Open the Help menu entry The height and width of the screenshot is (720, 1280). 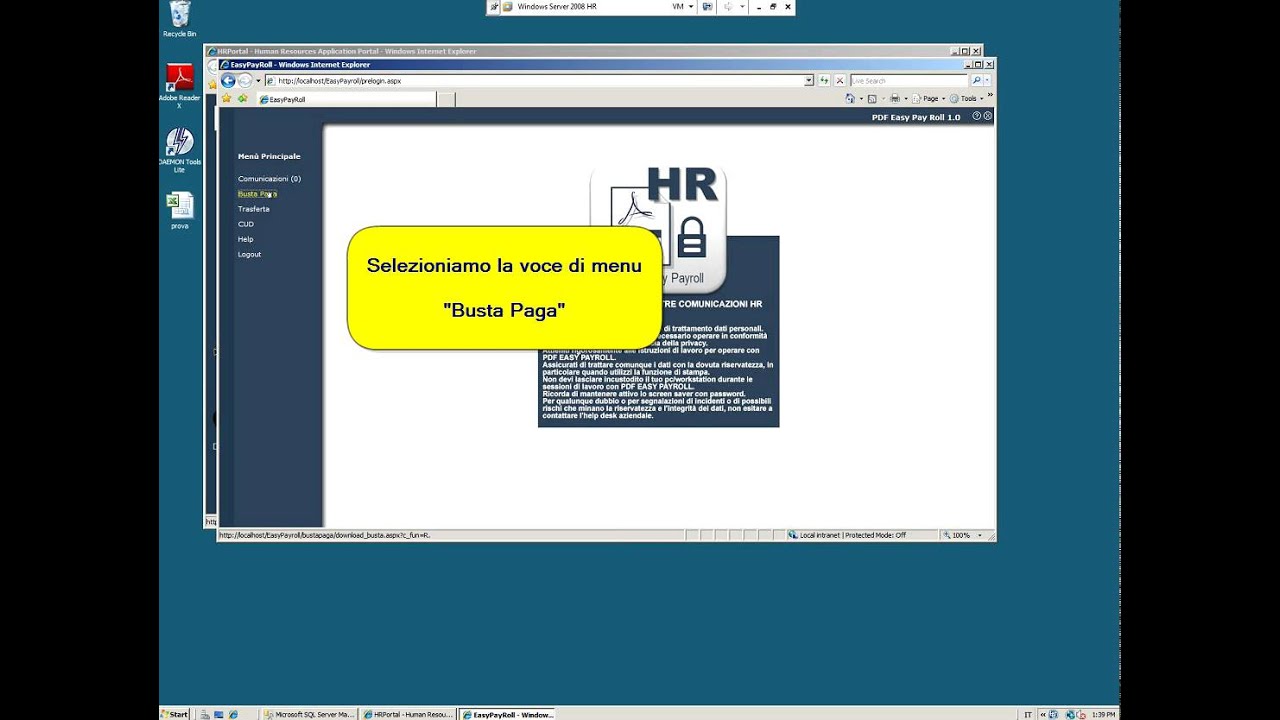(x=245, y=239)
